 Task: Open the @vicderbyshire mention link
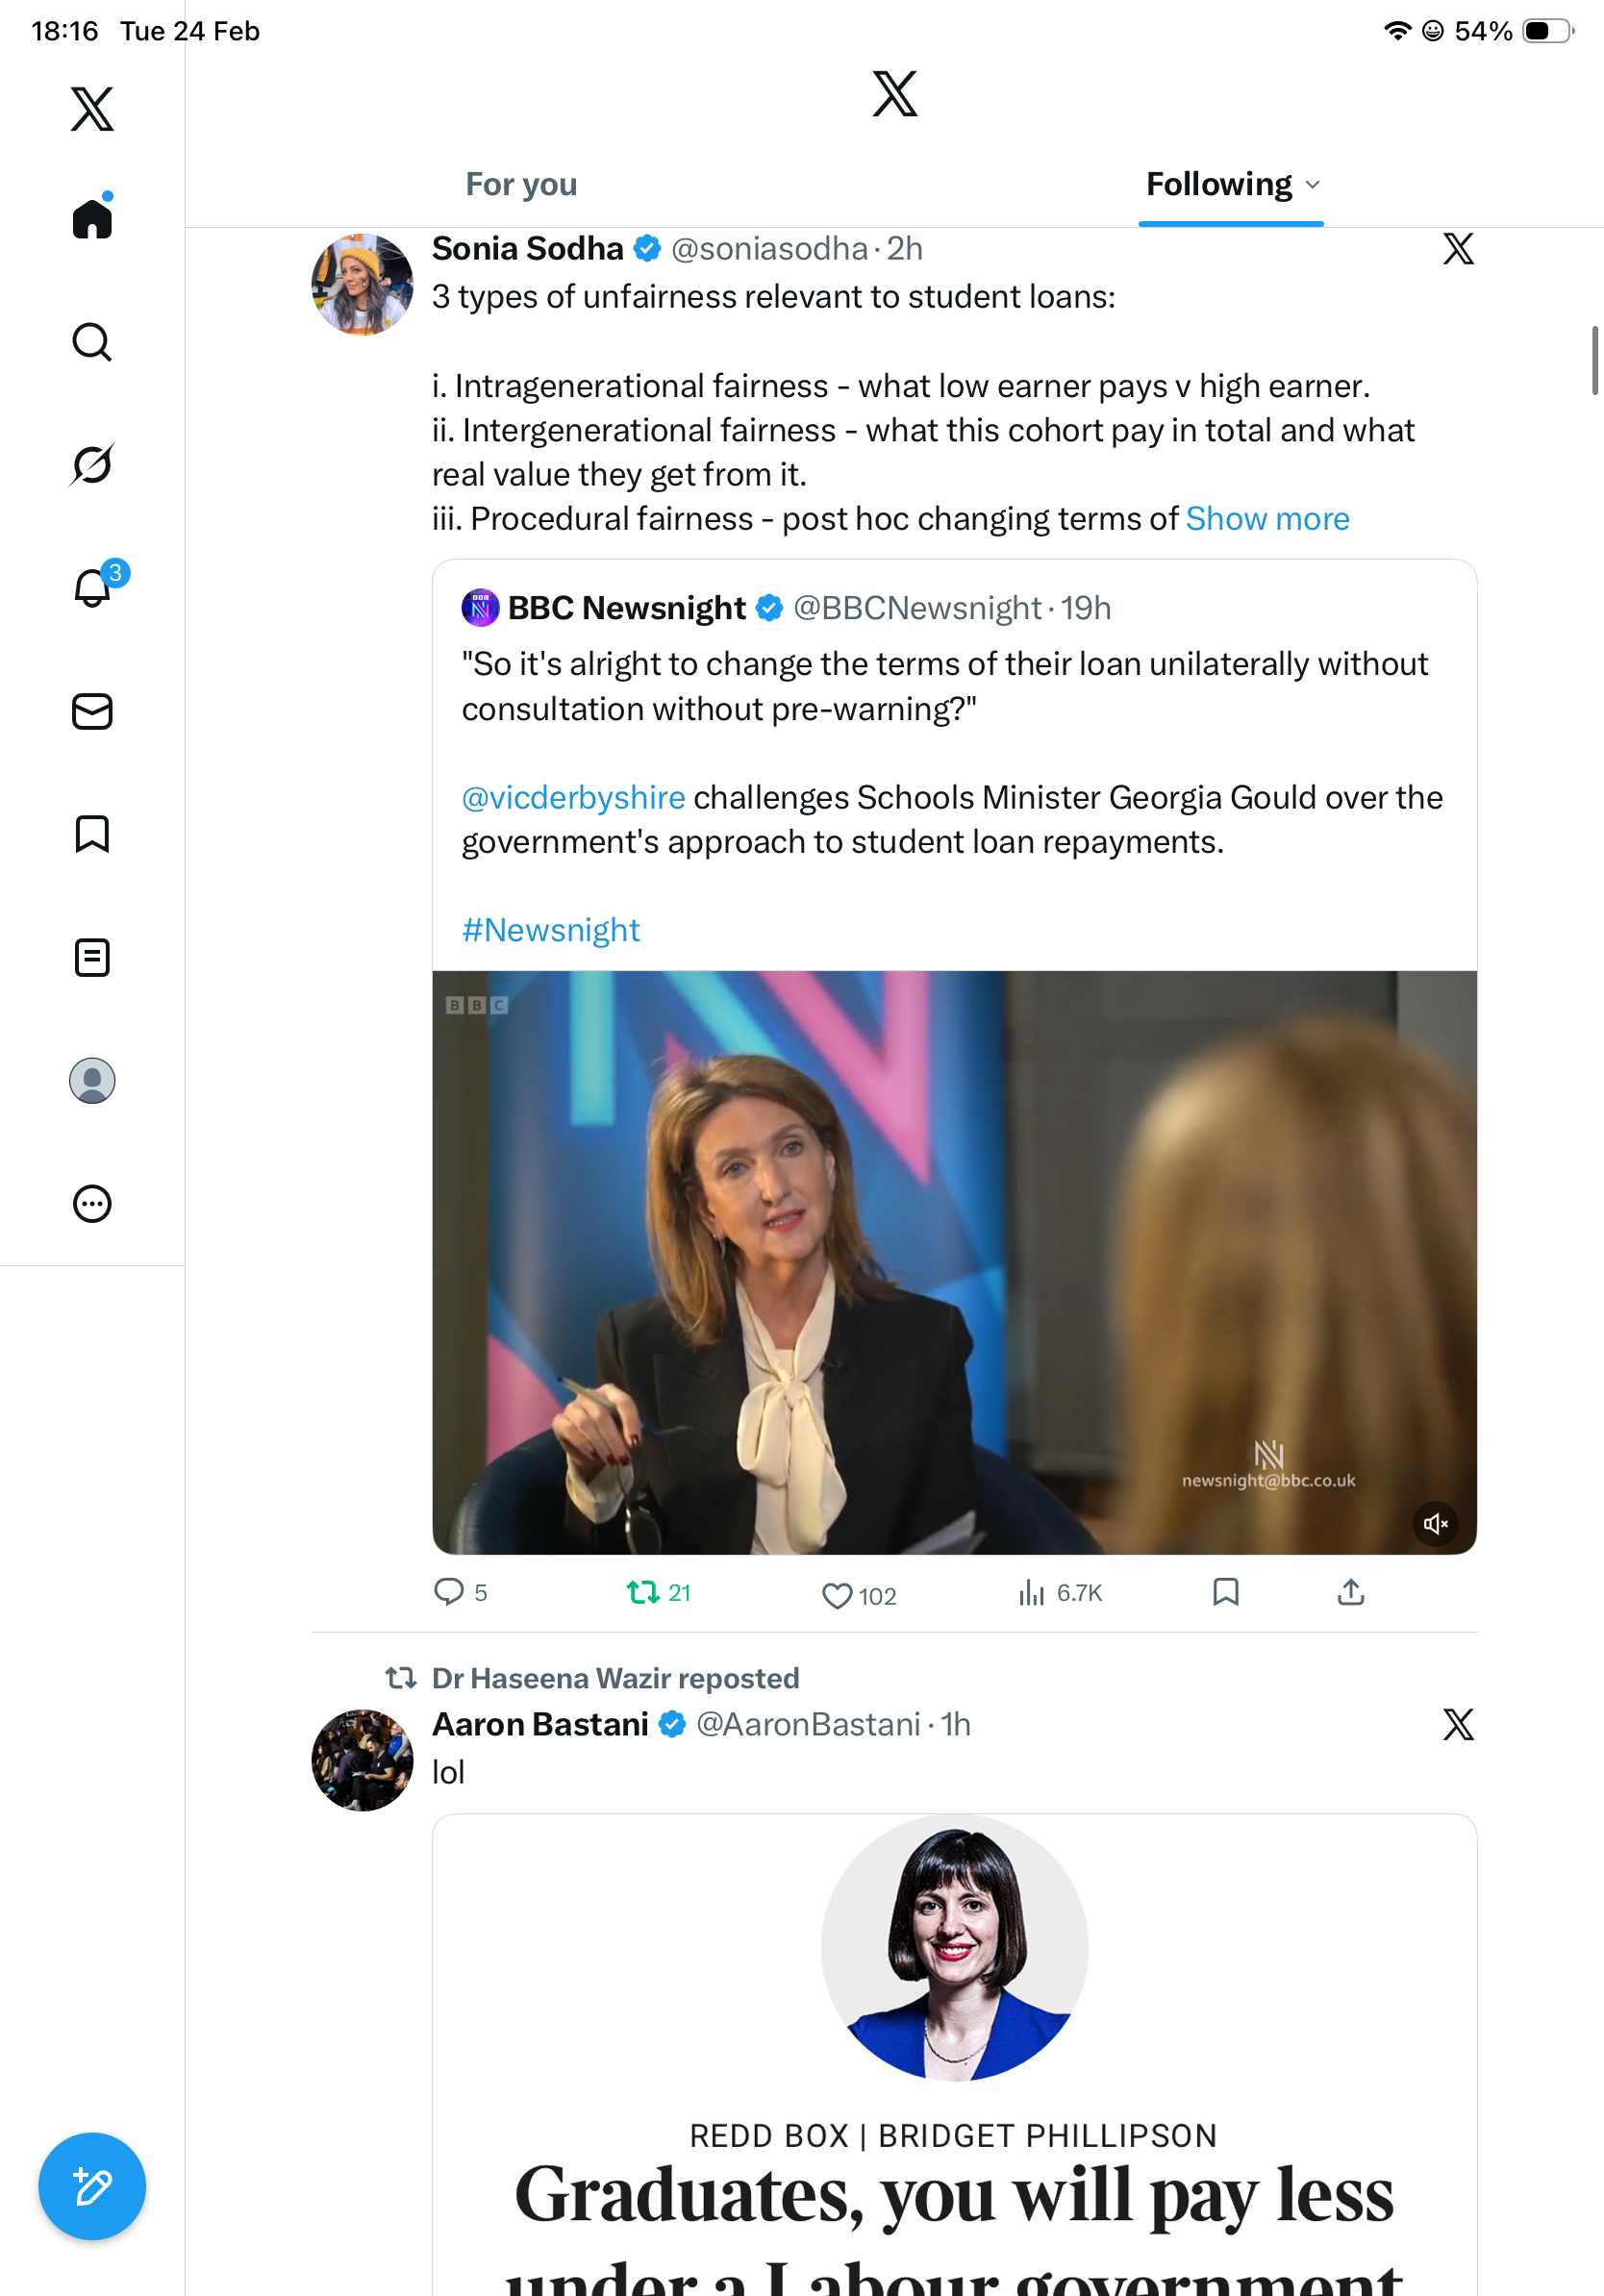click(x=573, y=797)
